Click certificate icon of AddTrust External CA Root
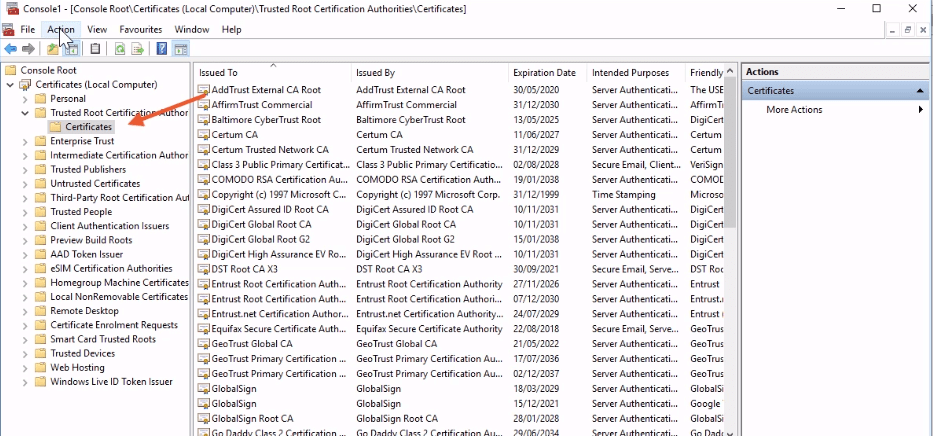 [204, 90]
